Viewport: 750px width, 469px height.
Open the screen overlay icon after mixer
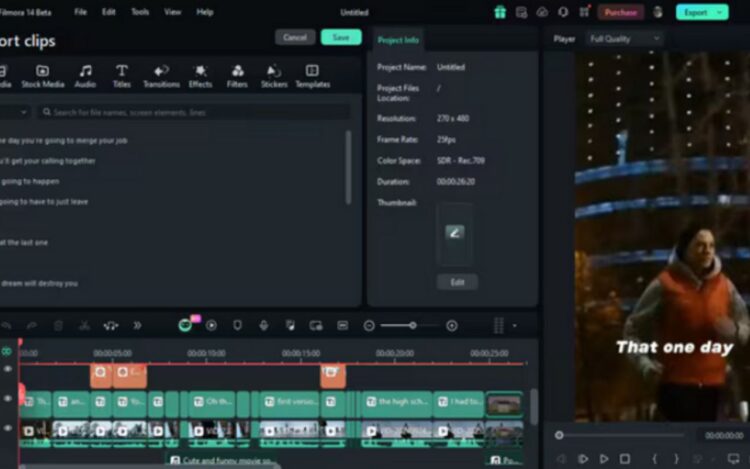click(x=316, y=326)
